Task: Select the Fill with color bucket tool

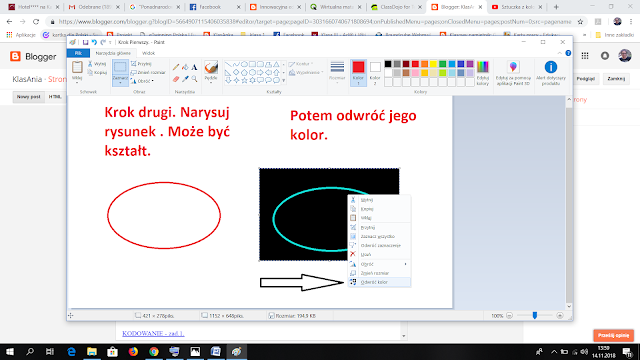Action: [185, 67]
